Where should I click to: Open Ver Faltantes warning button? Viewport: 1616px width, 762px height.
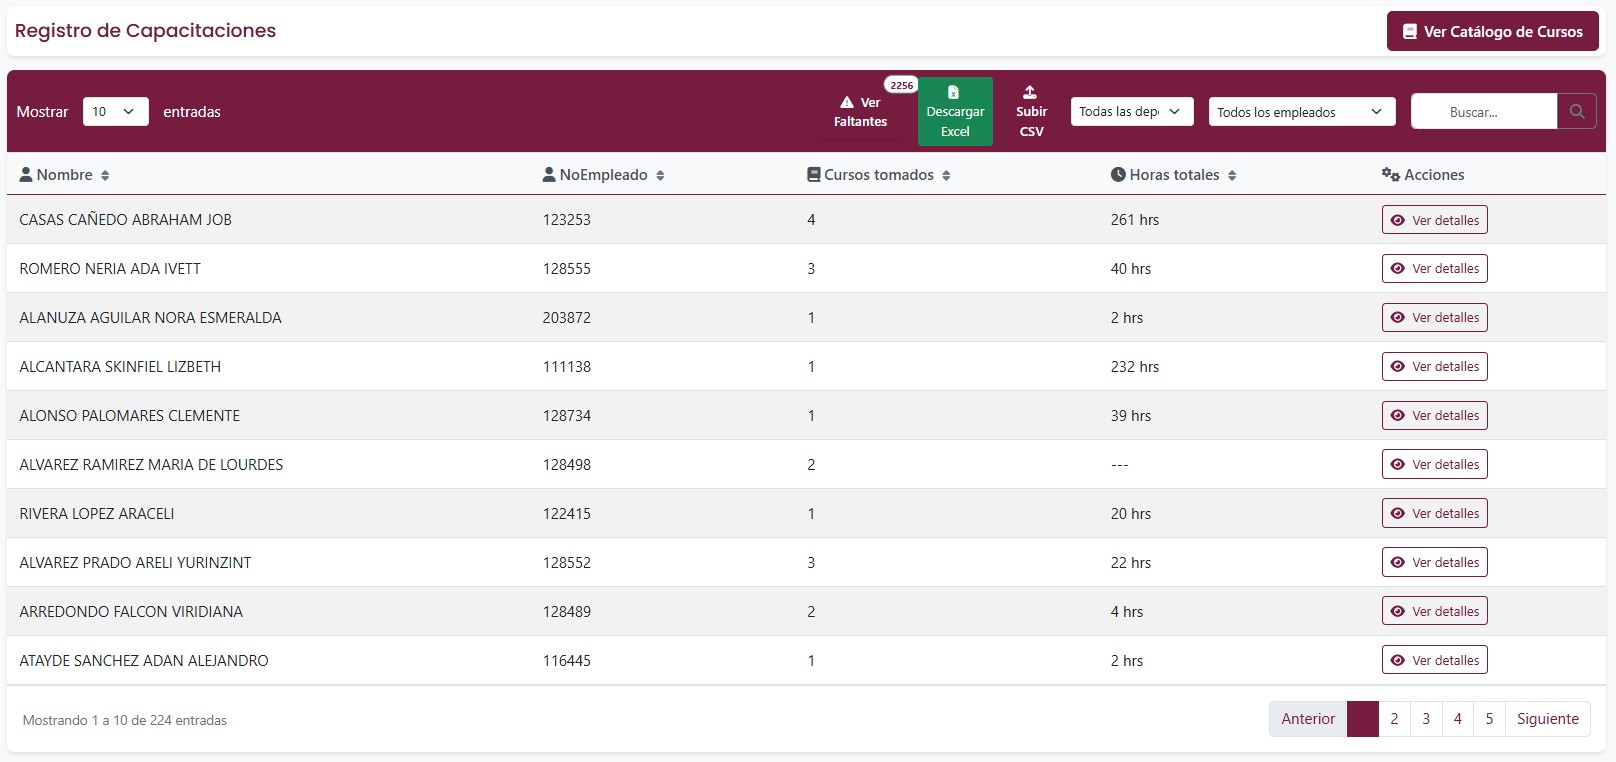(x=860, y=112)
